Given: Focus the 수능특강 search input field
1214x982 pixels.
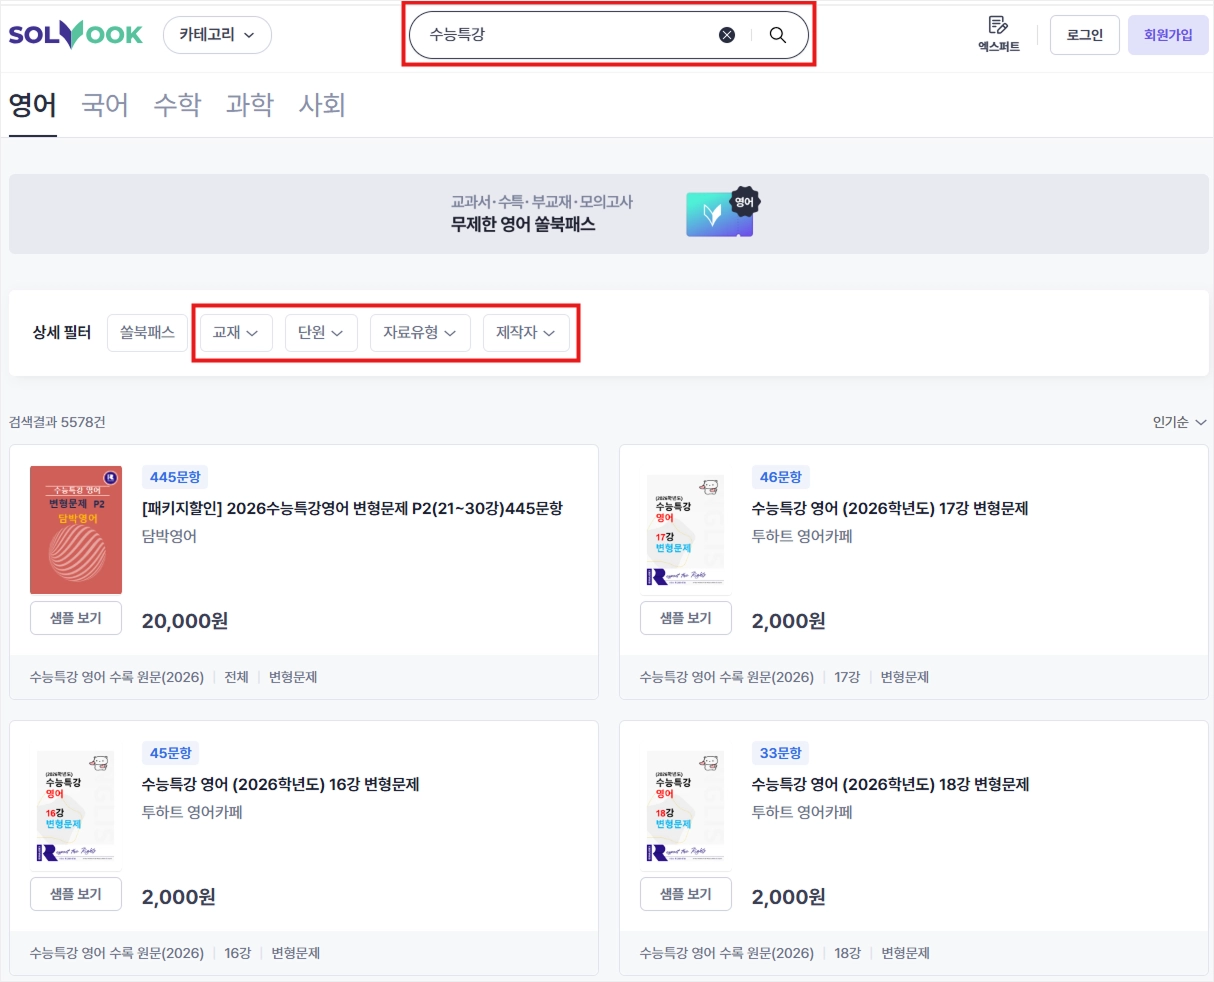Looking at the screenshot, I should 565,35.
